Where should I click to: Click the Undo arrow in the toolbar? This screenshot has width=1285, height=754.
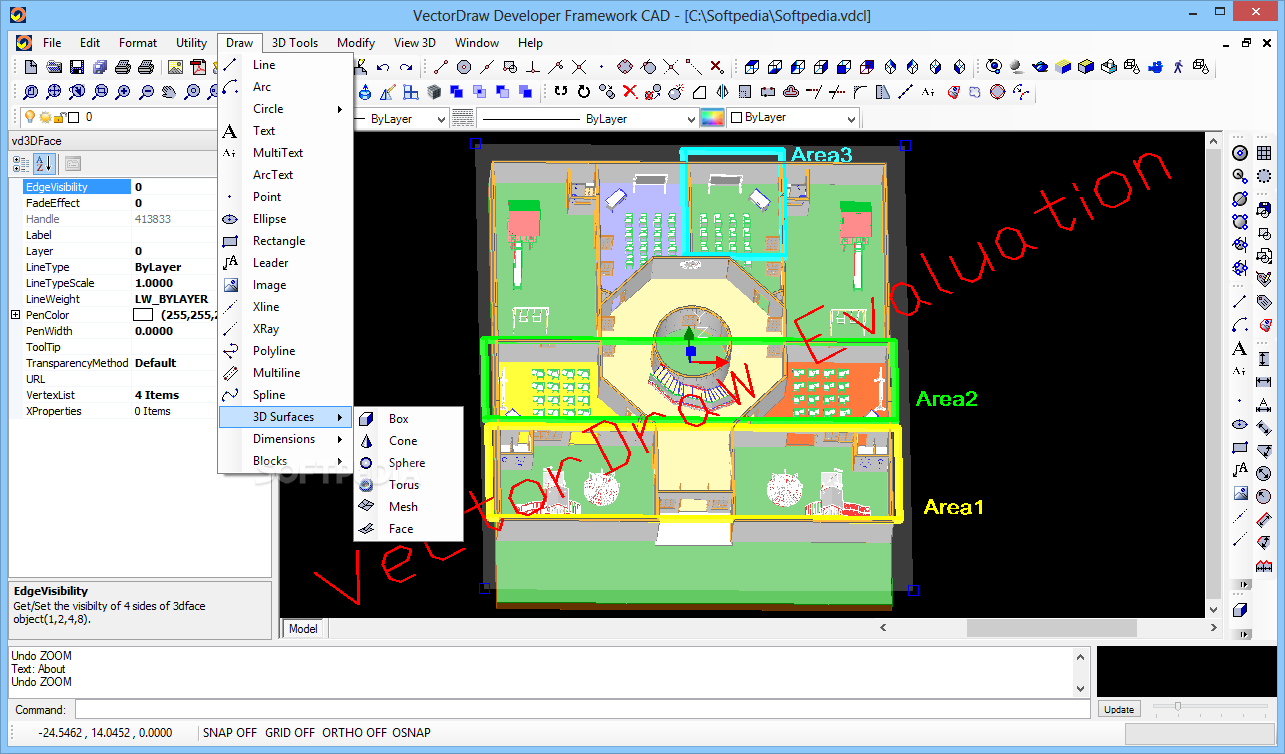tap(383, 67)
